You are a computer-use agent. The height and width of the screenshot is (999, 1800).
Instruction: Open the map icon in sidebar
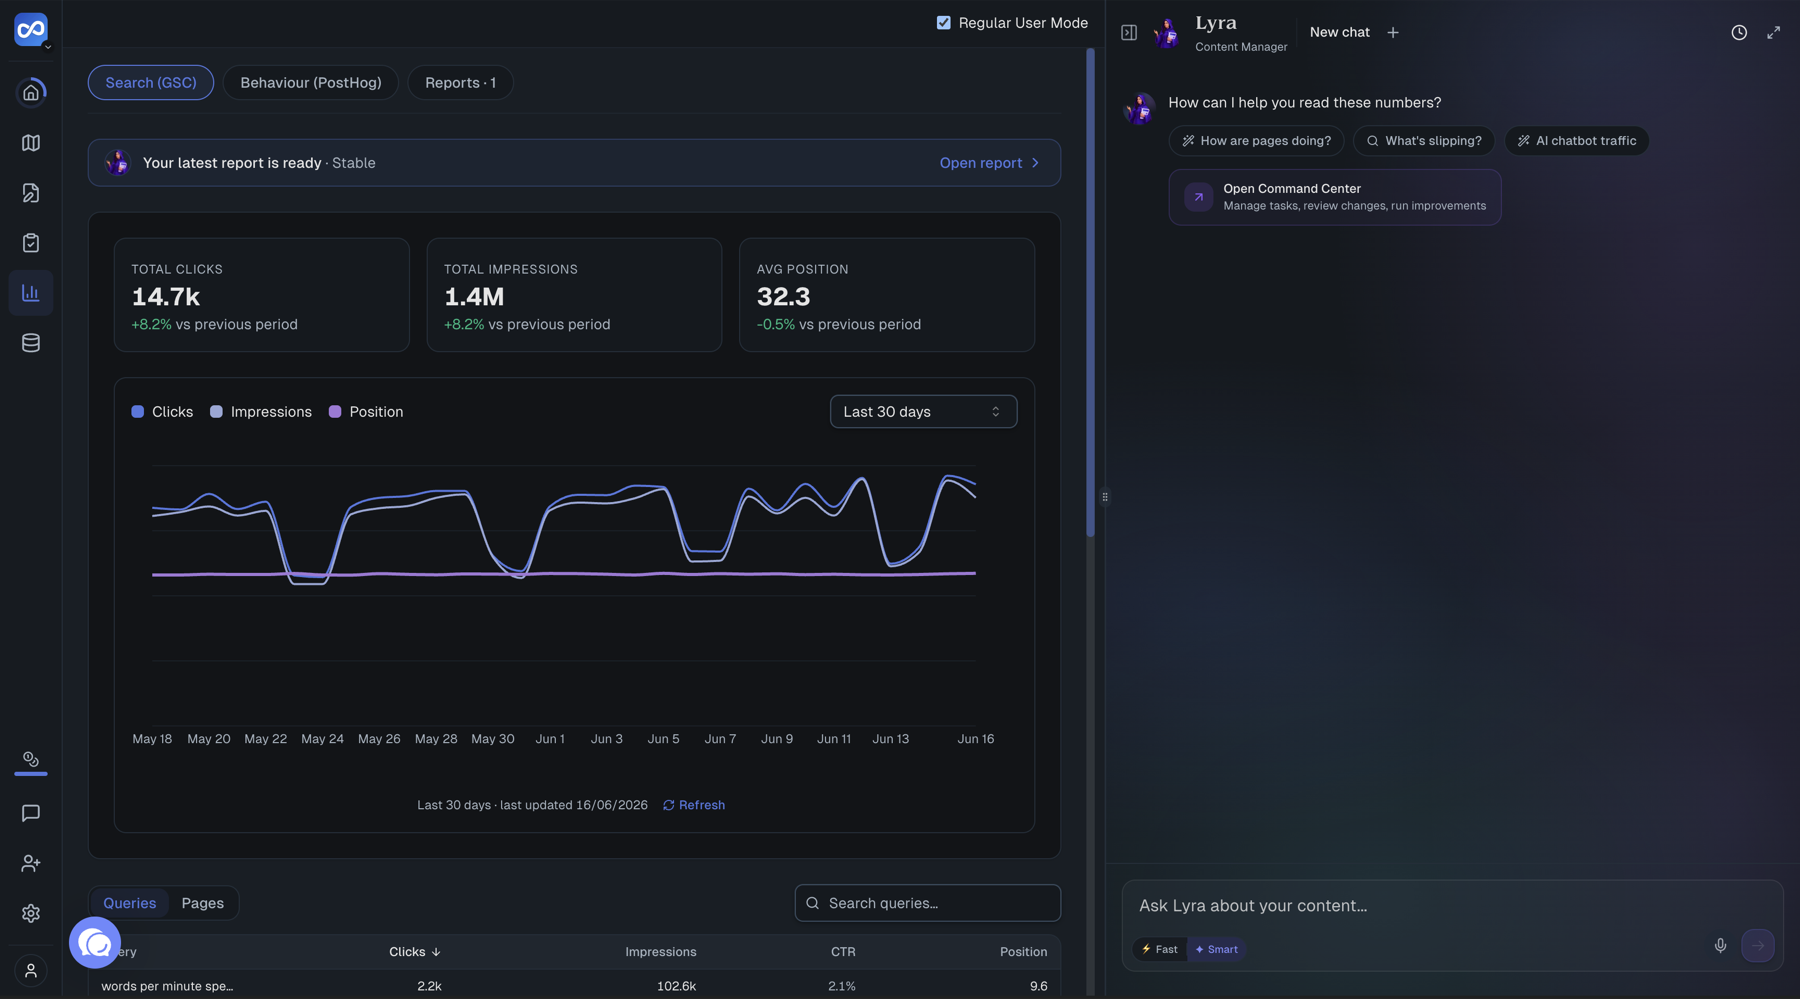coord(31,143)
